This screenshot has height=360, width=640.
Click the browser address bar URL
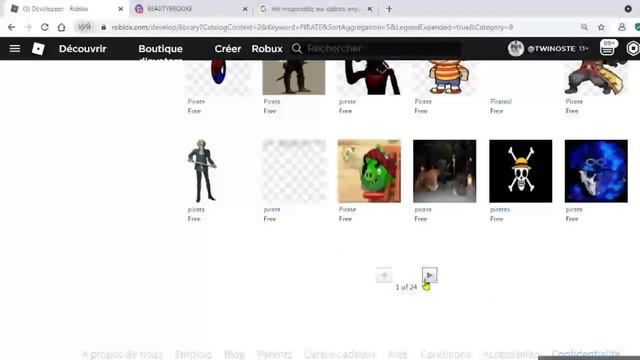click(x=312, y=27)
